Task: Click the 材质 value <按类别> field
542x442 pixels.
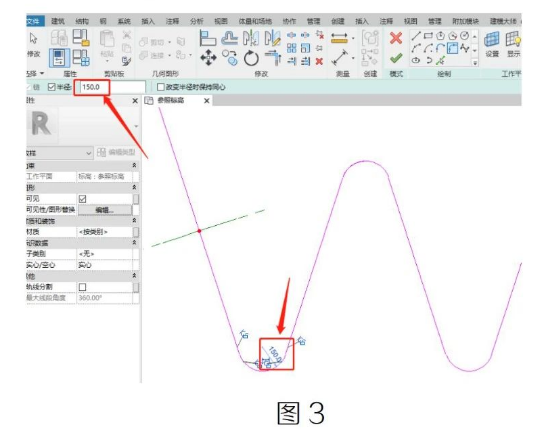Action: pos(105,232)
